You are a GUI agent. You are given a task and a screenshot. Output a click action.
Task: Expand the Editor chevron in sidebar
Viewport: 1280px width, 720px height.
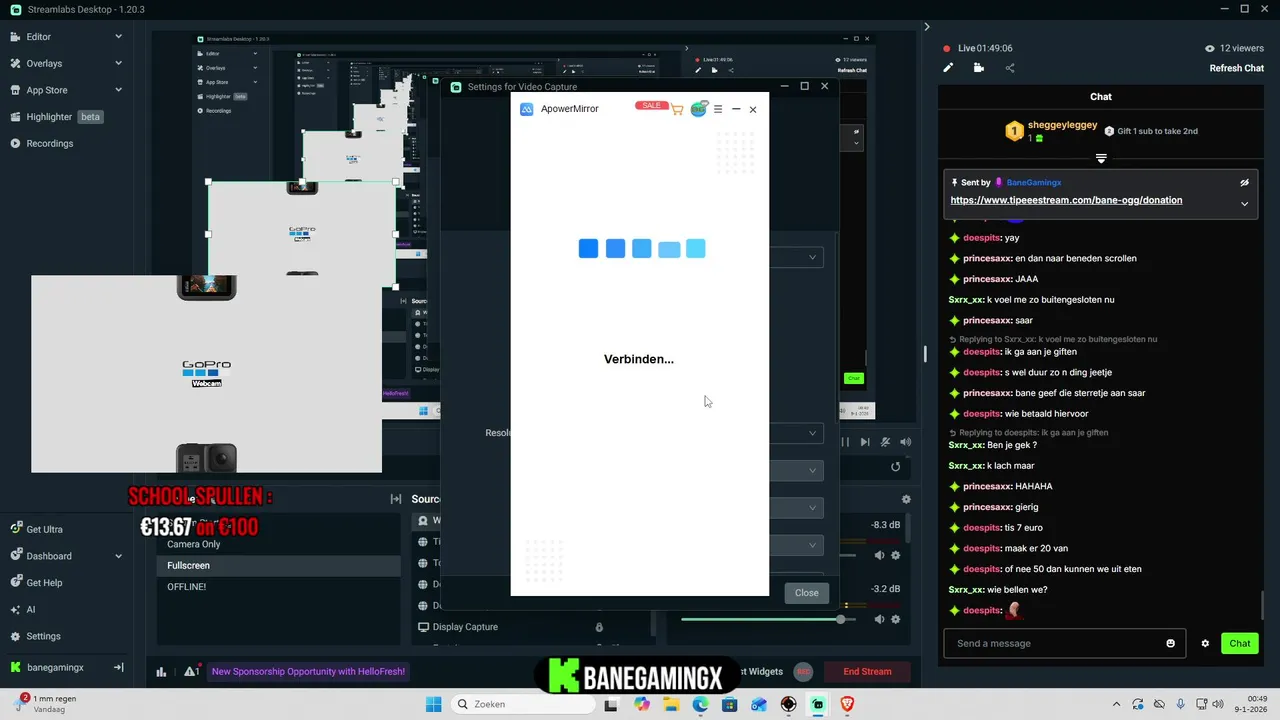(118, 37)
